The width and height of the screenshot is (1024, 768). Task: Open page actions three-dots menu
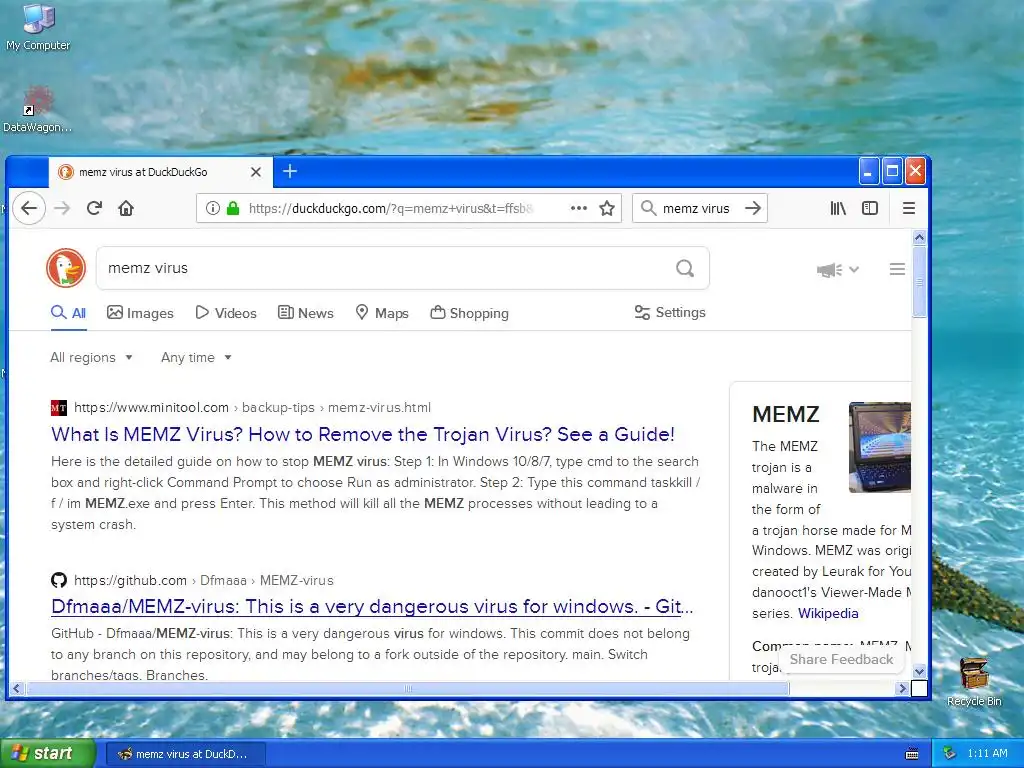click(579, 208)
